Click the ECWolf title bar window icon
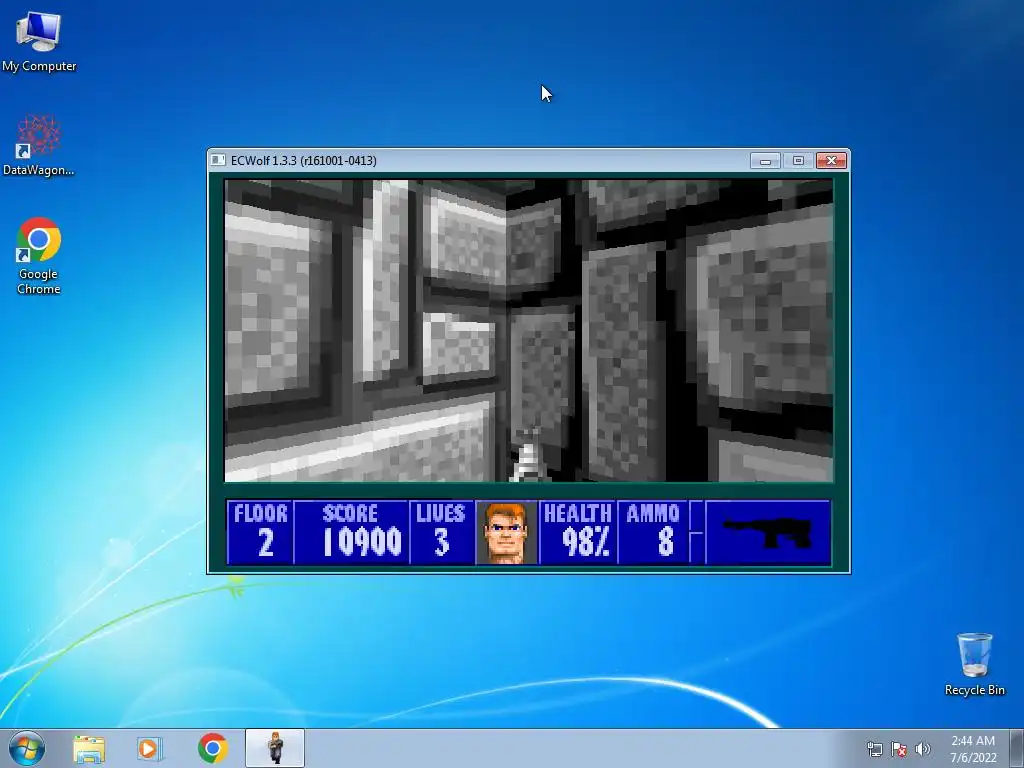This screenshot has height=768, width=1024. click(x=218, y=160)
